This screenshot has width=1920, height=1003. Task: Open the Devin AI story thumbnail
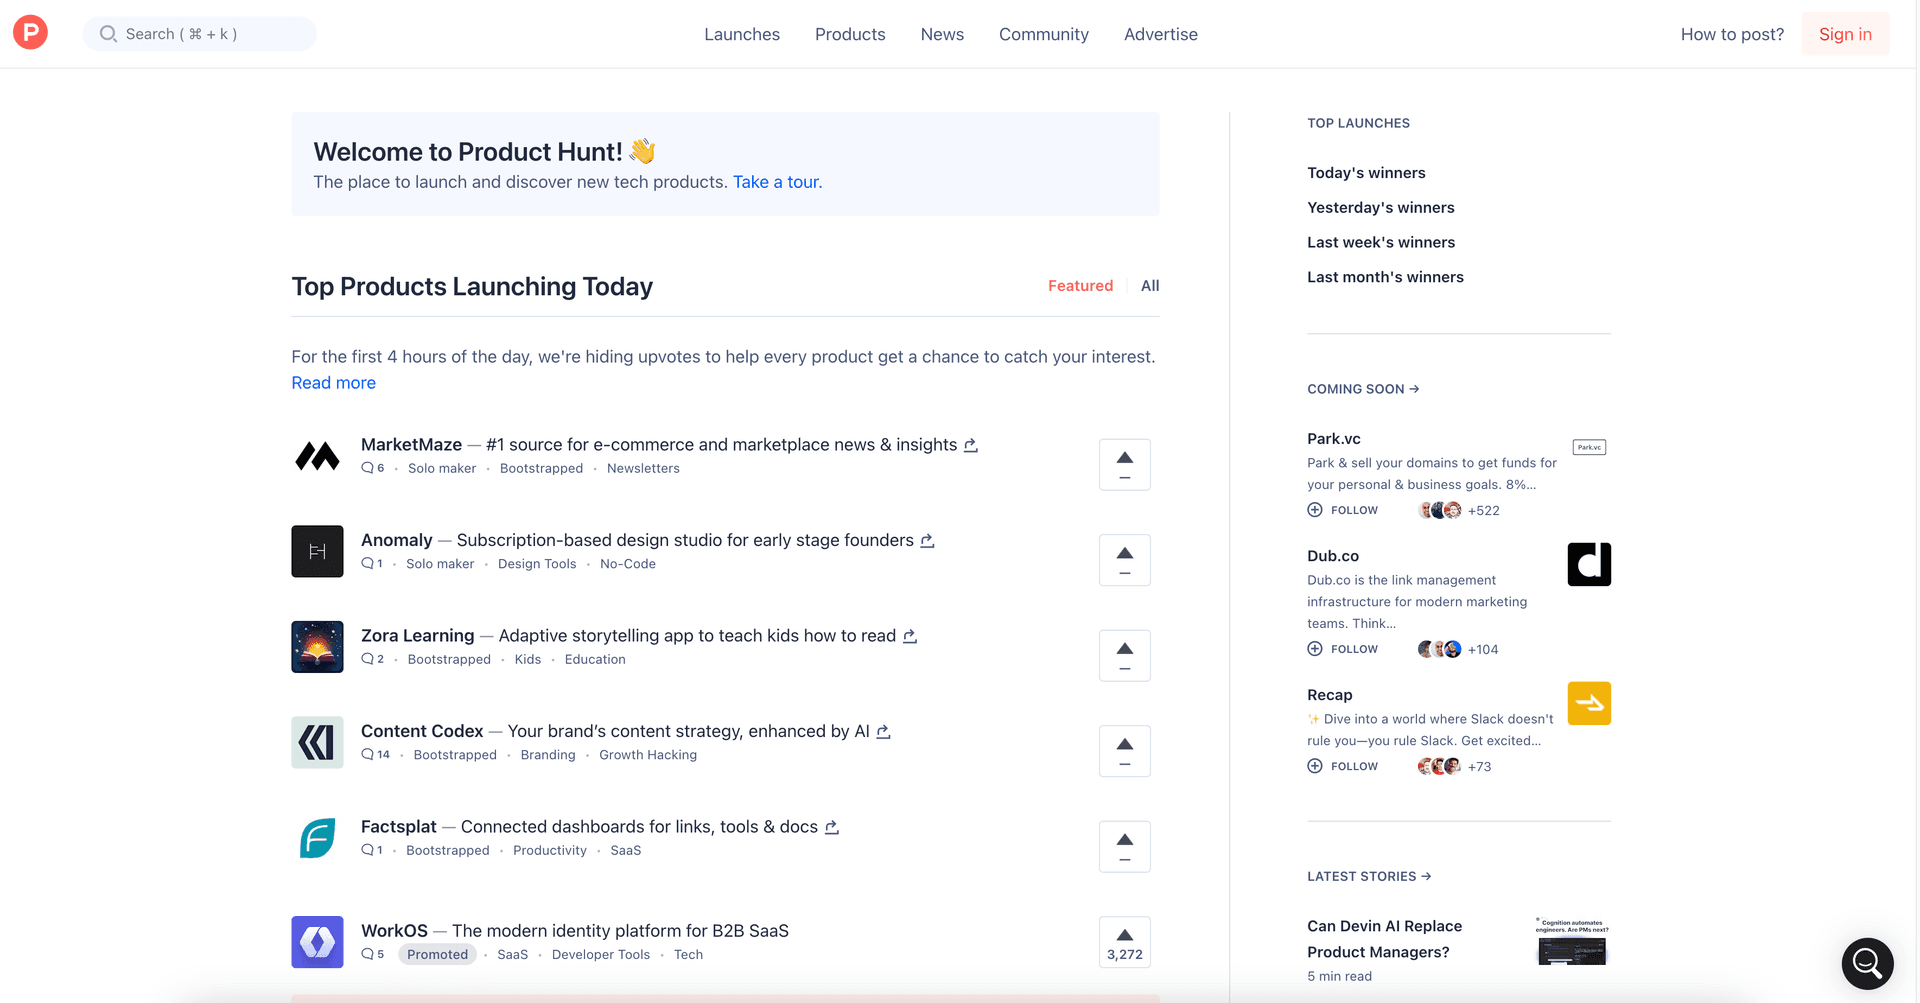tap(1572, 941)
